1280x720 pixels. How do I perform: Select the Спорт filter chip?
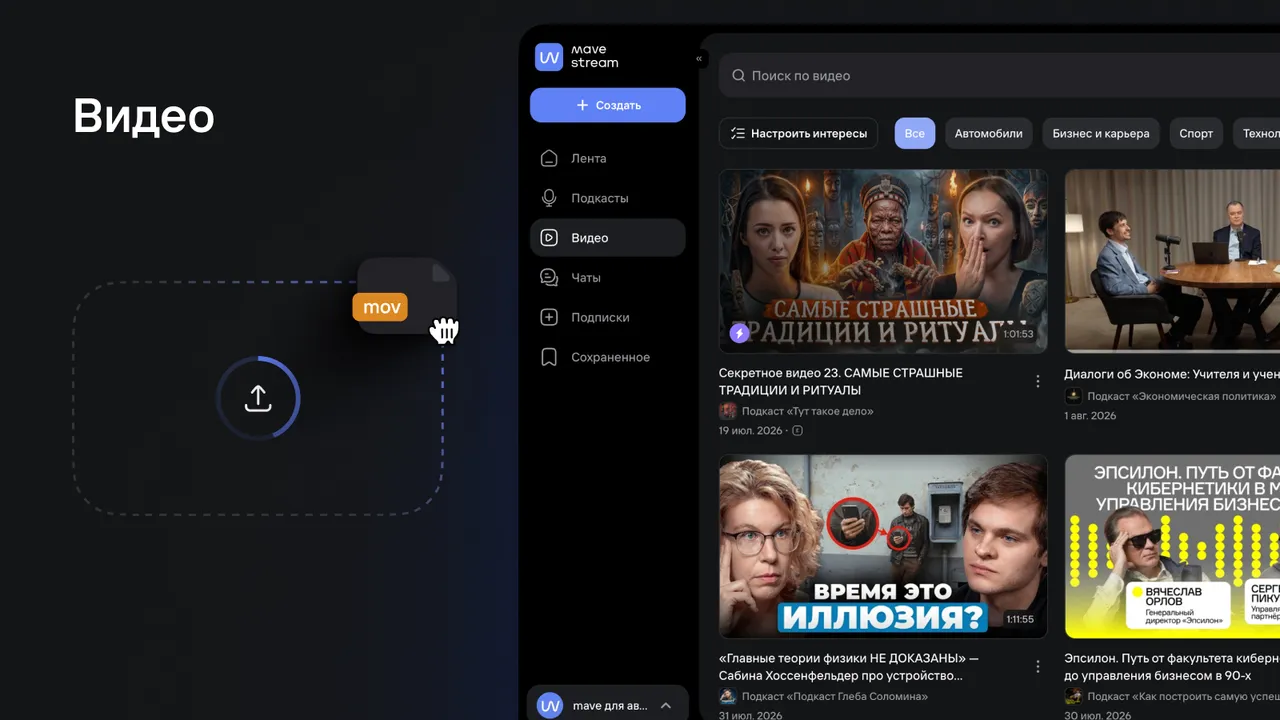tap(1196, 133)
